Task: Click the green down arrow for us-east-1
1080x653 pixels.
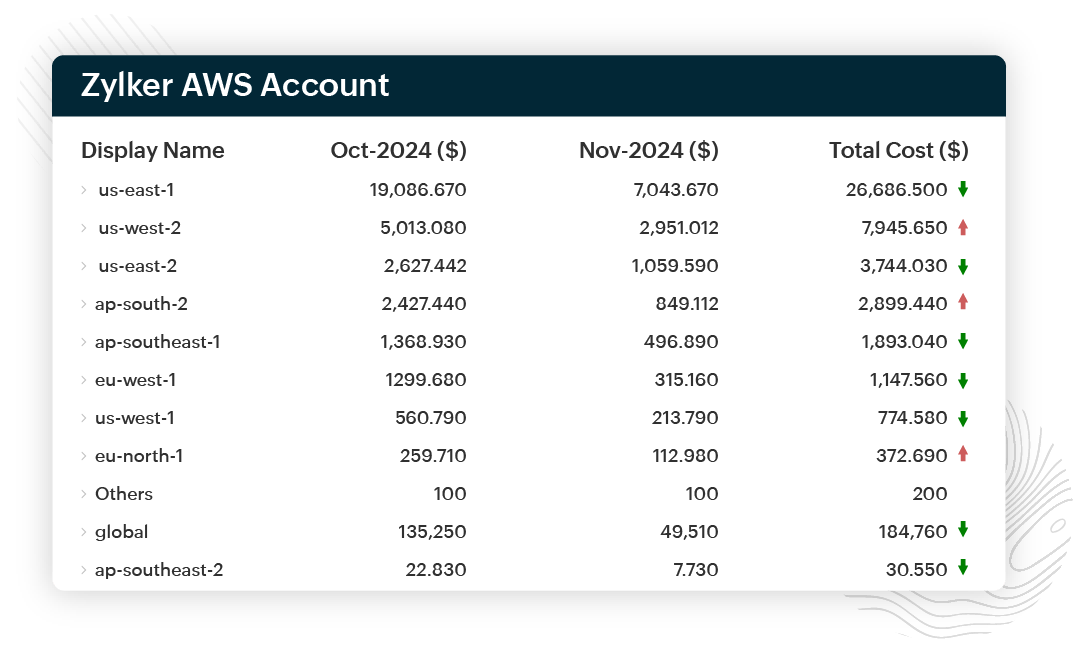Action: pos(963,189)
